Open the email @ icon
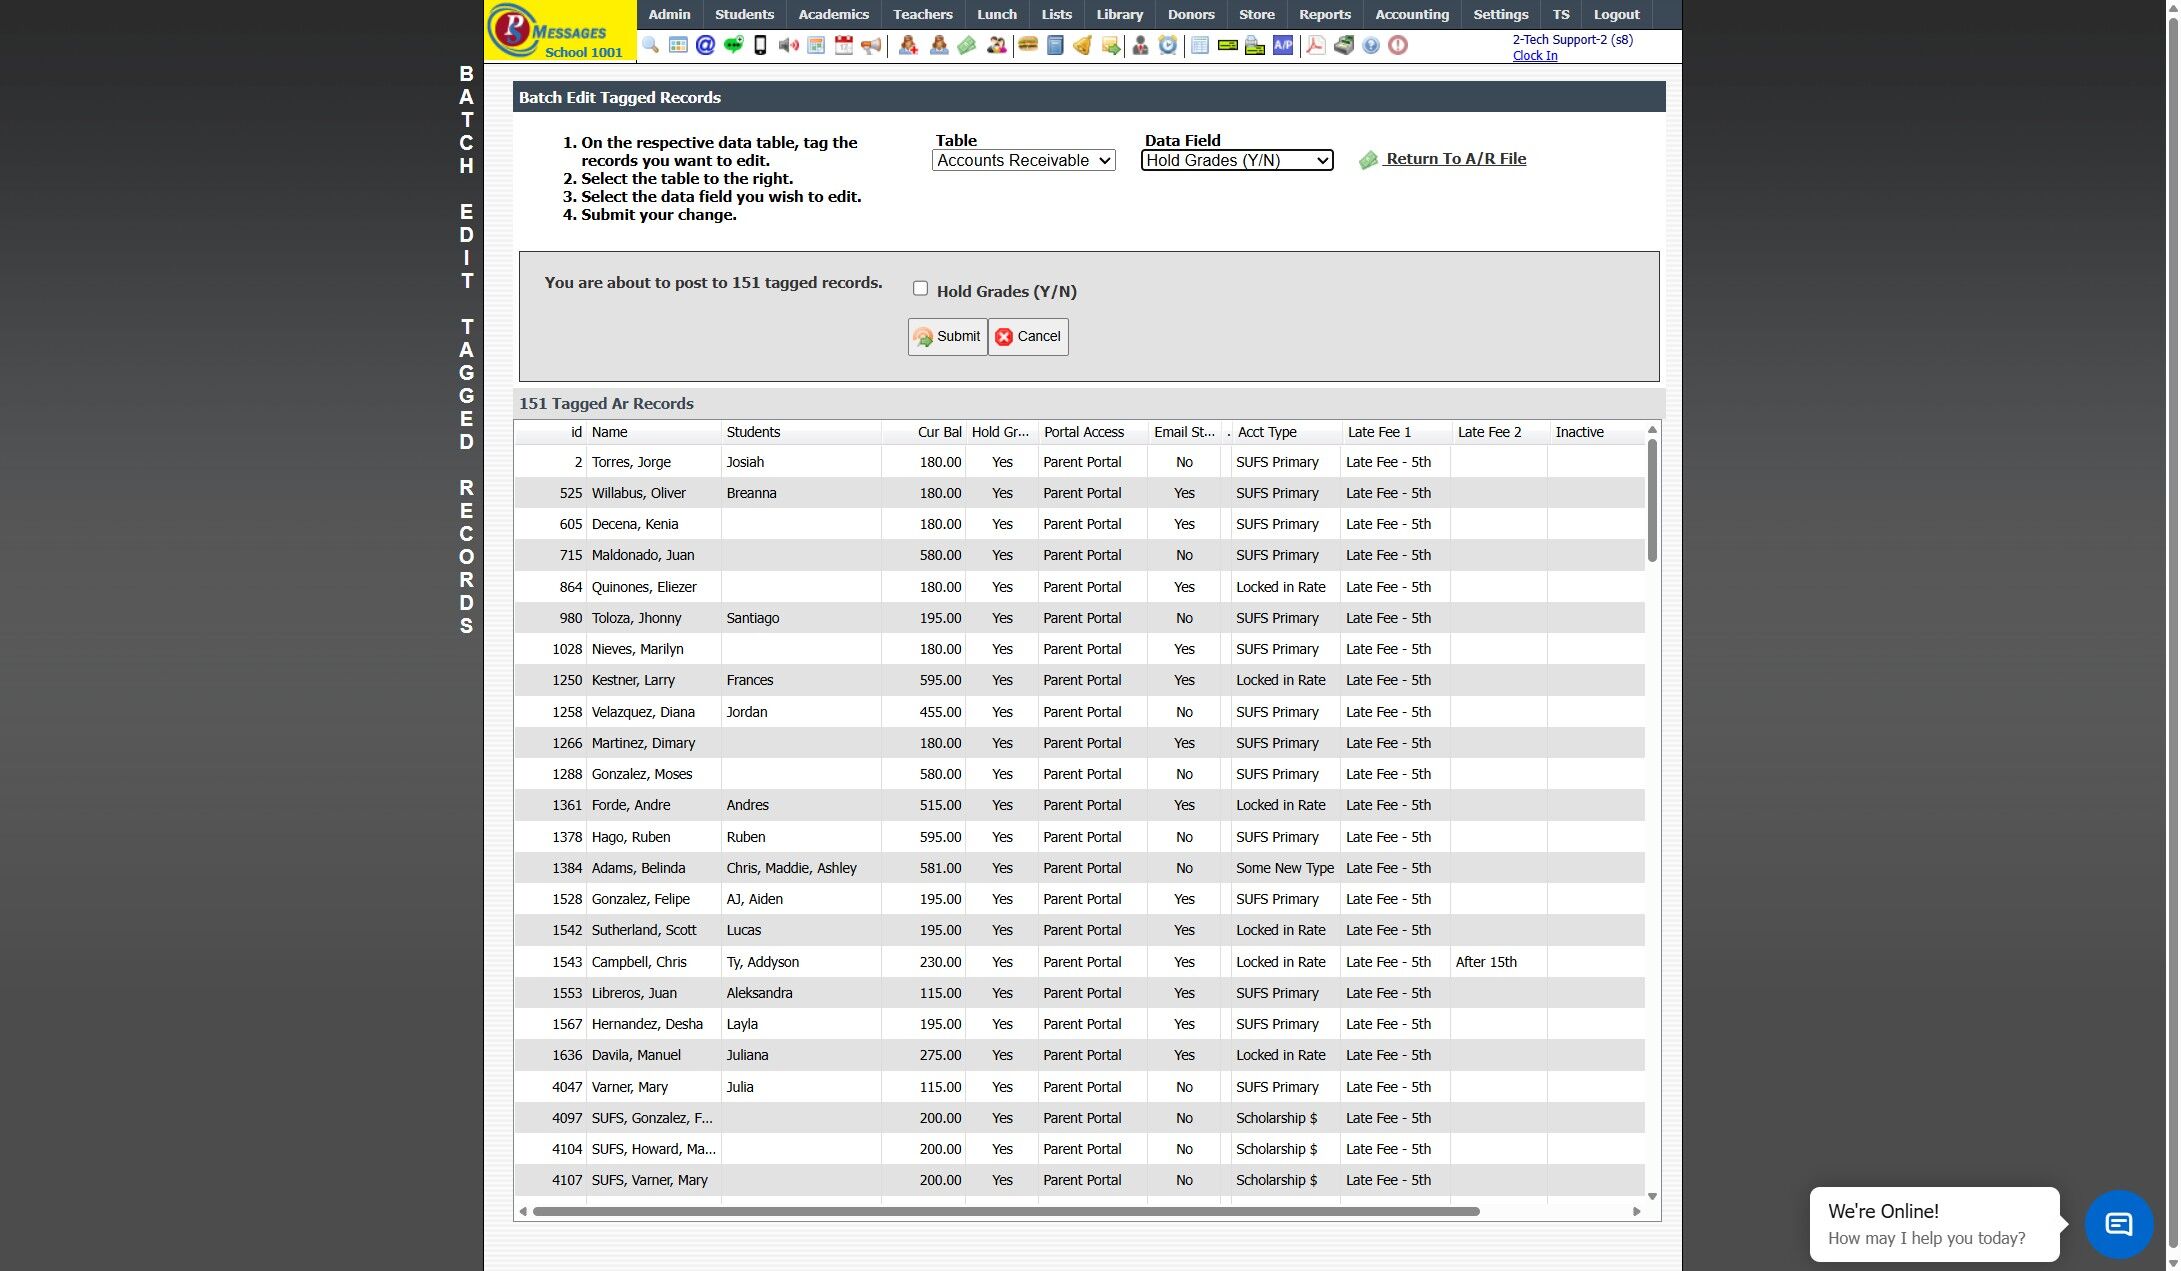 705,45
